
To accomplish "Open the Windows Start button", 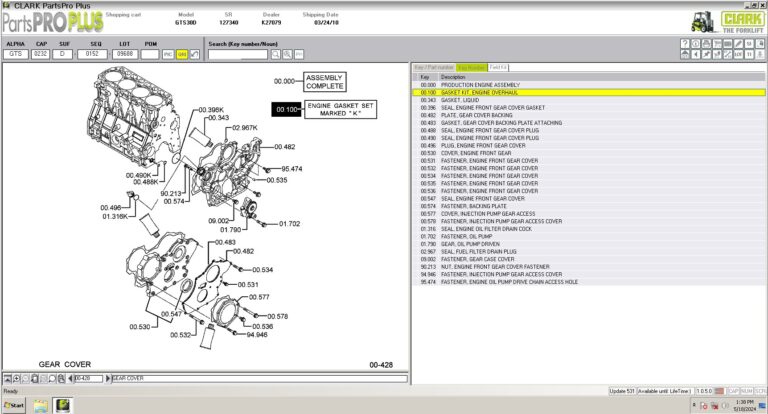I will (x=13, y=405).
